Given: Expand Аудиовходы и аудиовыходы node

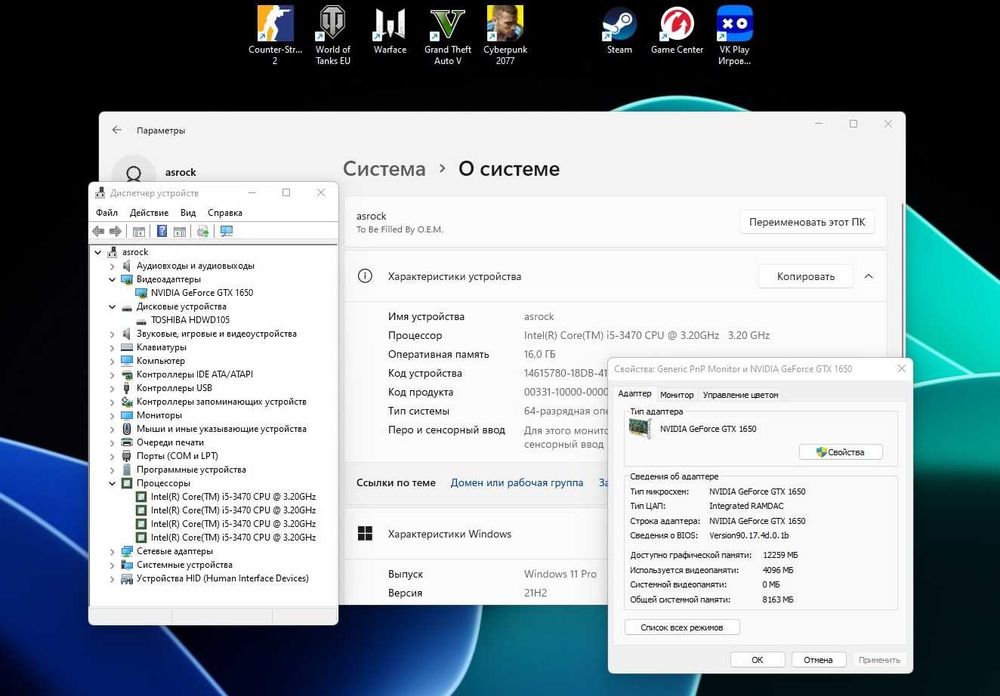Looking at the screenshot, I should tap(112, 266).
